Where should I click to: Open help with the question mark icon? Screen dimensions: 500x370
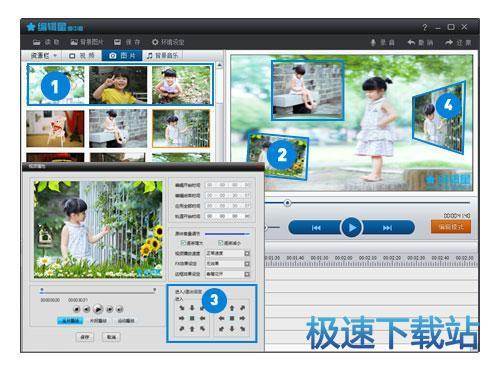tap(424, 28)
